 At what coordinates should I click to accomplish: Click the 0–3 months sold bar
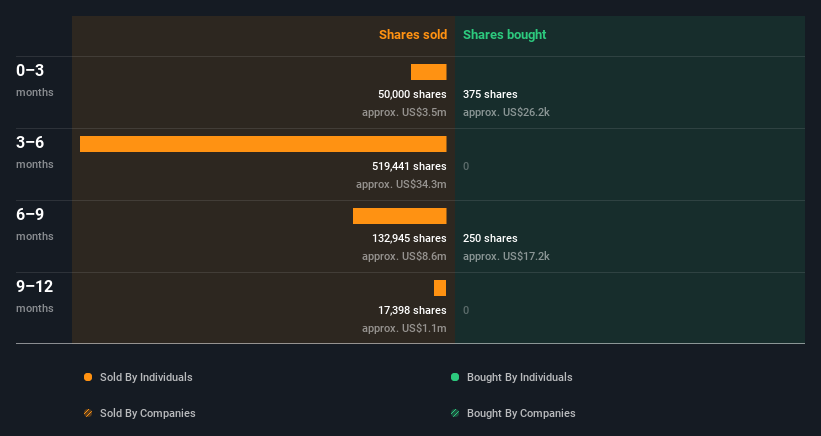pos(428,72)
